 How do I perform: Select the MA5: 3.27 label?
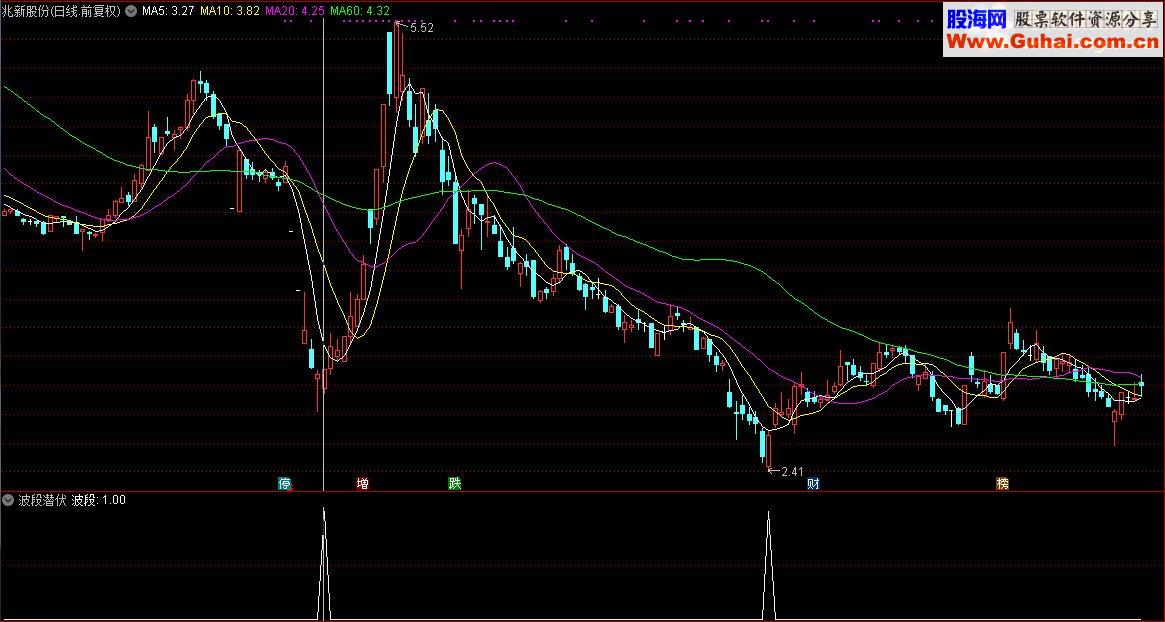pyautogui.click(x=168, y=11)
